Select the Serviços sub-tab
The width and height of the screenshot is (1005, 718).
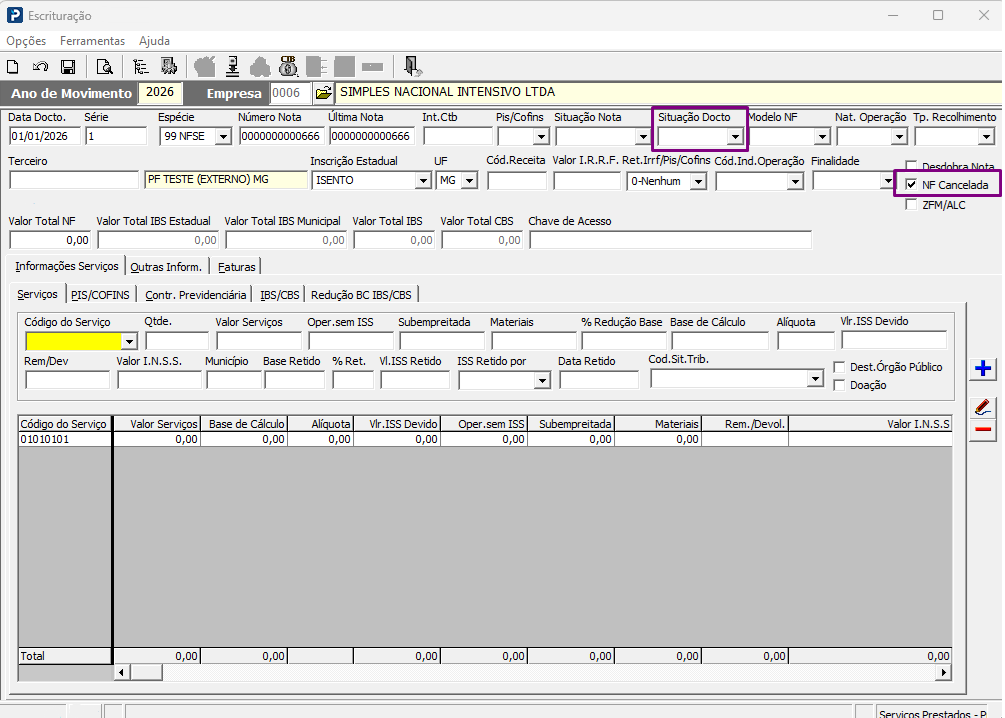pyautogui.click(x=37, y=294)
